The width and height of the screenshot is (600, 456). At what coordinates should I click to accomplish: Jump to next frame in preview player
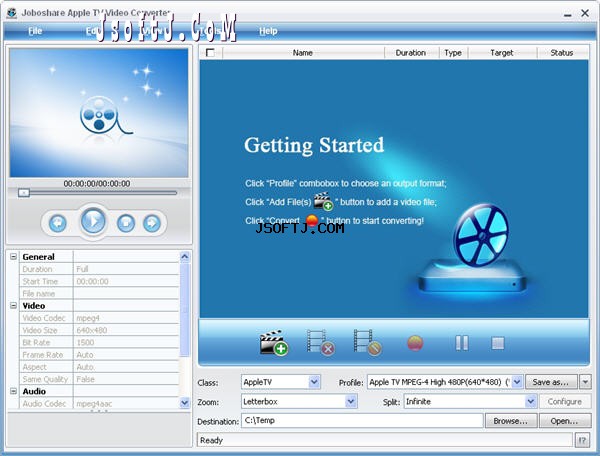coord(152,223)
